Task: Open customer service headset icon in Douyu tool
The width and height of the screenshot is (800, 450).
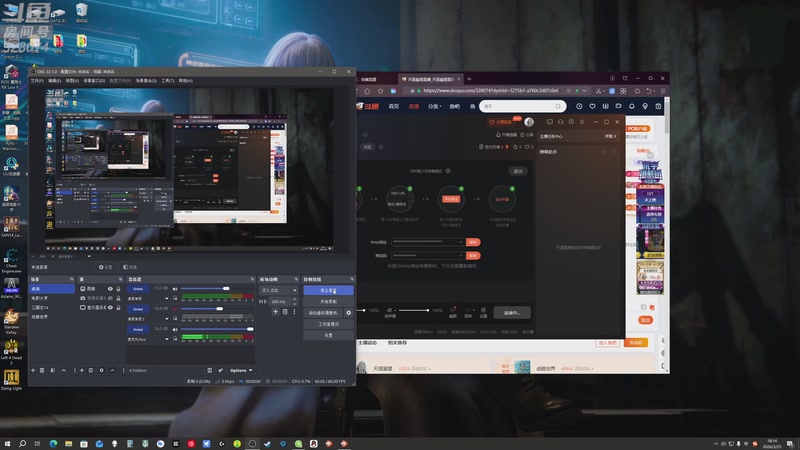Action: tap(560, 122)
